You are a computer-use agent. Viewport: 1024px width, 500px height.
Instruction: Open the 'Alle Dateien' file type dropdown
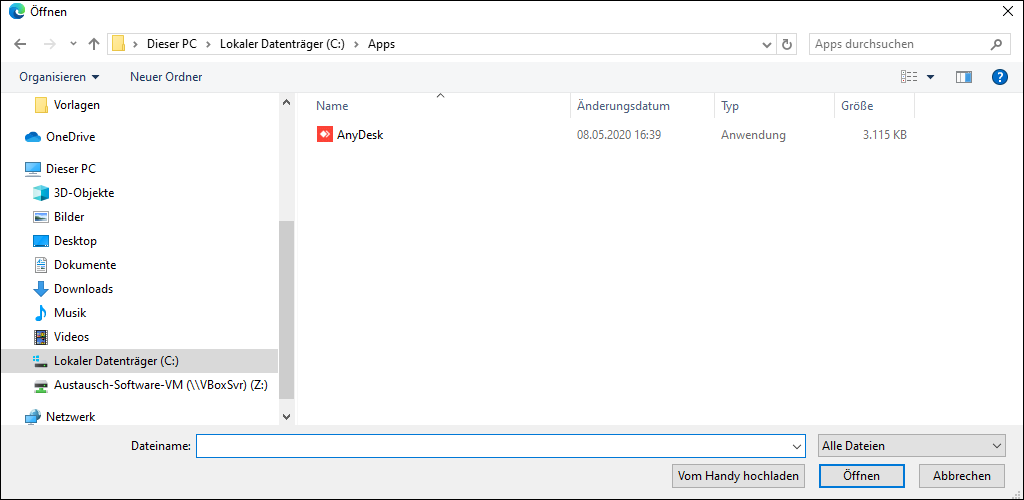click(x=912, y=446)
